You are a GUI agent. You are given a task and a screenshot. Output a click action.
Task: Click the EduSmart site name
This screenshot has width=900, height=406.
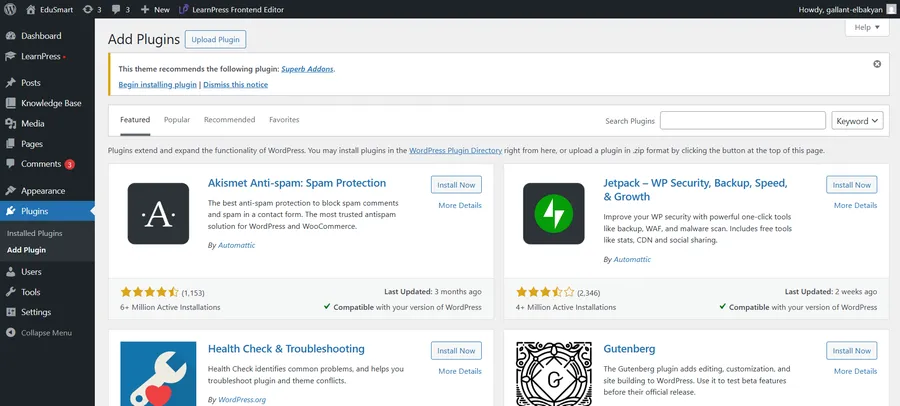click(x=56, y=10)
